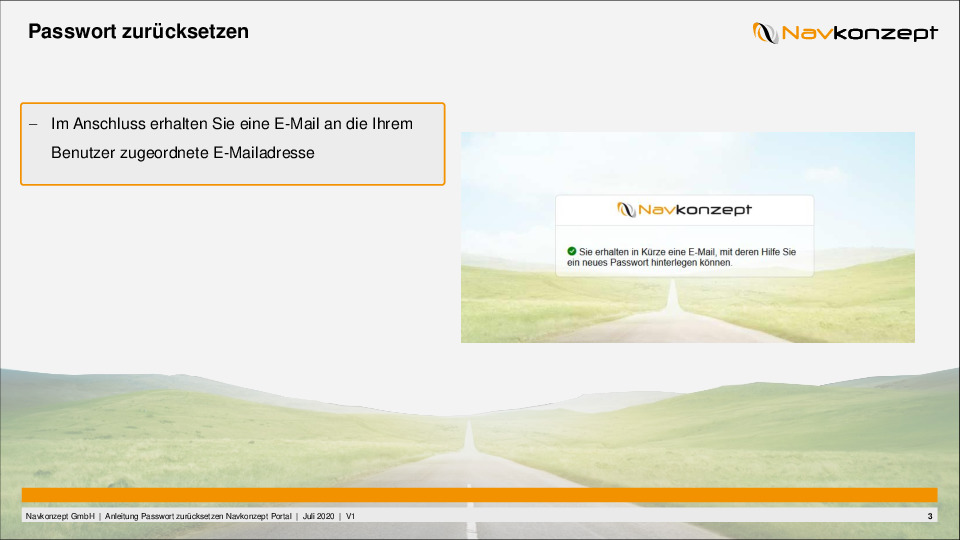The width and height of the screenshot is (960, 540).
Task: Click the green success checkmark icon
Action: (572, 251)
